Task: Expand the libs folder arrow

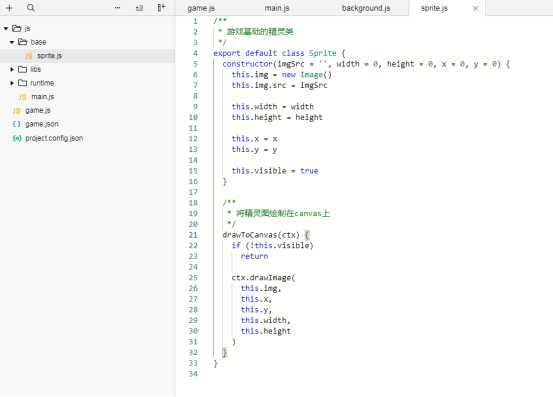Action: 12,69
